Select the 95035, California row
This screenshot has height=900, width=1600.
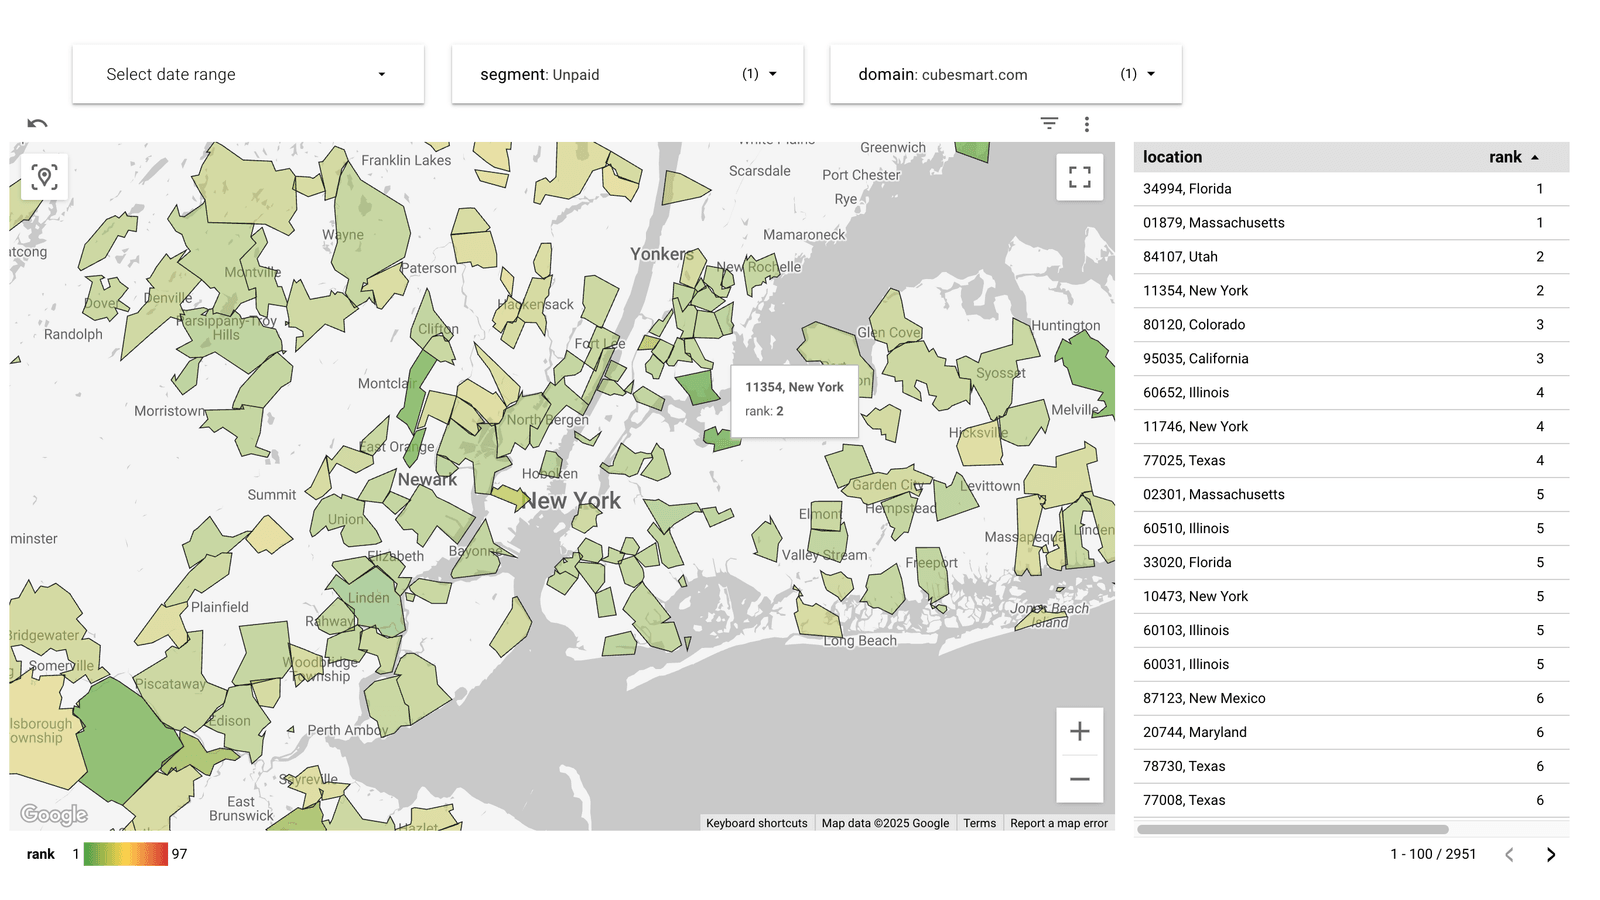(1351, 359)
